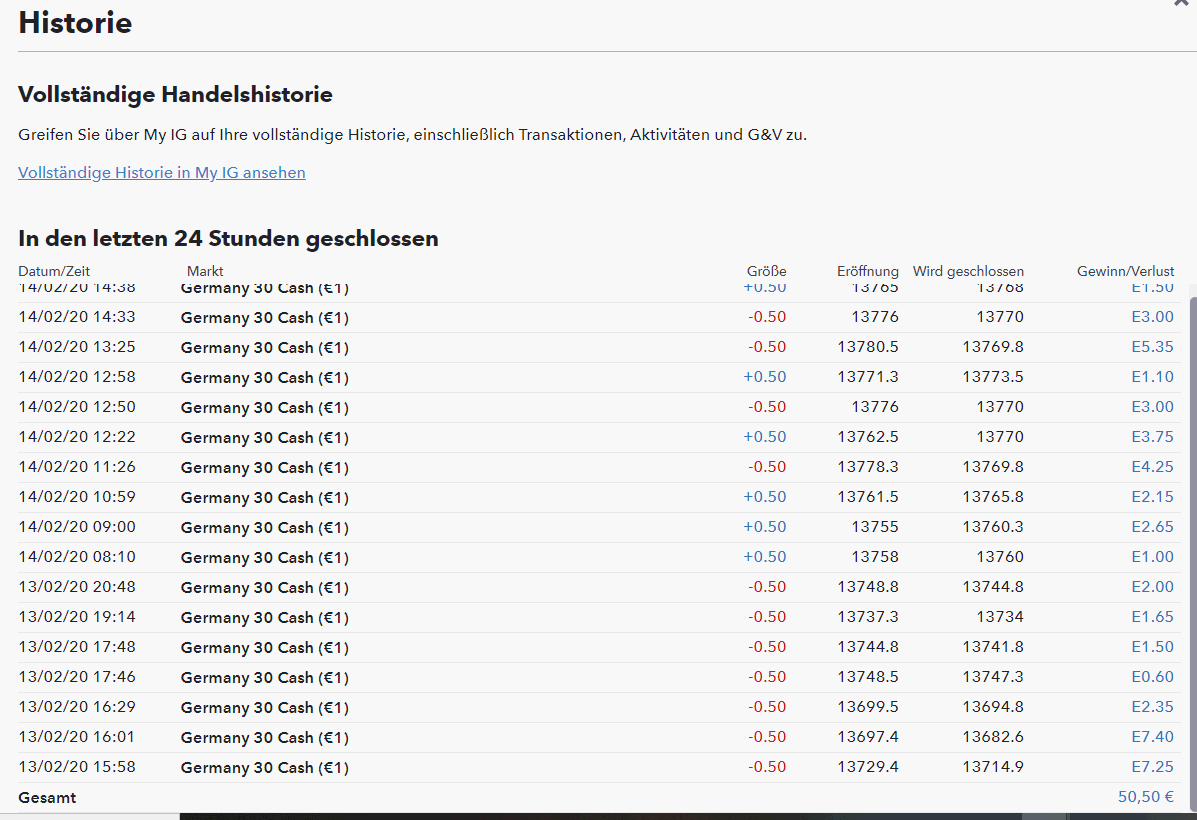Screen dimensions: 1197x820
Task: Click the E0.60 profit value
Action: (x=1152, y=677)
